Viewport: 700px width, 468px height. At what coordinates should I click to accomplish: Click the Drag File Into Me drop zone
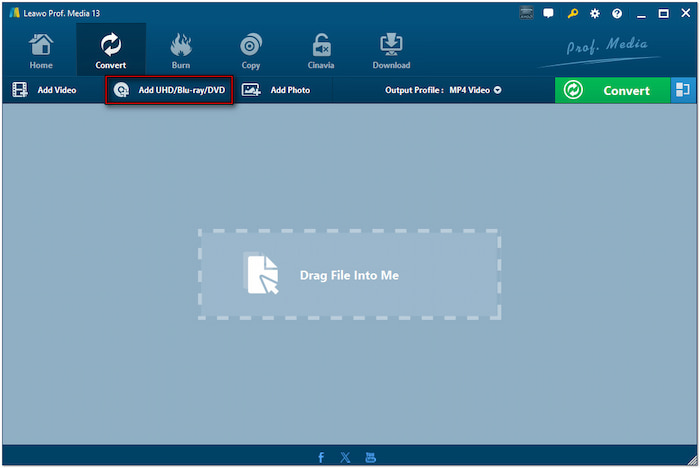[x=350, y=275]
